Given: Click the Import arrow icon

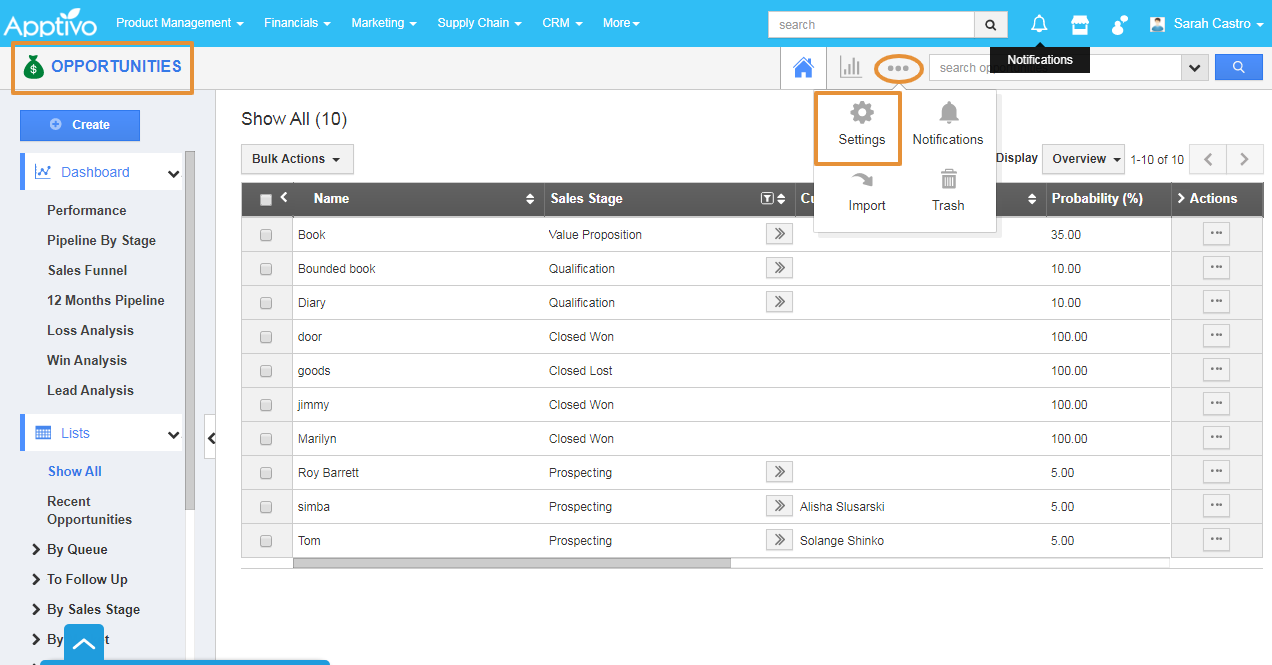Looking at the screenshot, I should pos(862,180).
